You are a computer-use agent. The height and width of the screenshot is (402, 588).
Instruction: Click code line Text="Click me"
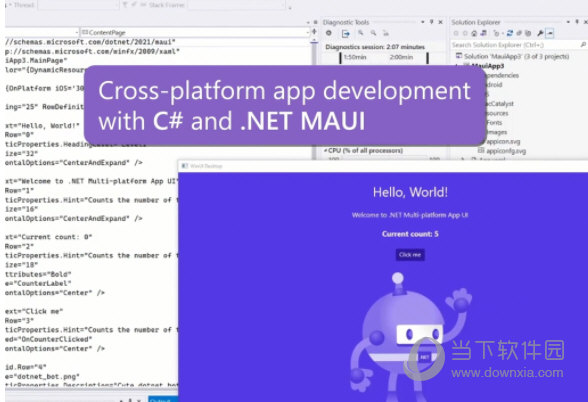click(34, 311)
